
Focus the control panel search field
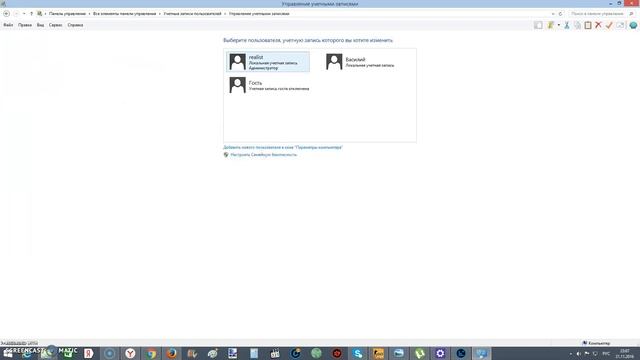pyautogui.click(x=598, y=13)
